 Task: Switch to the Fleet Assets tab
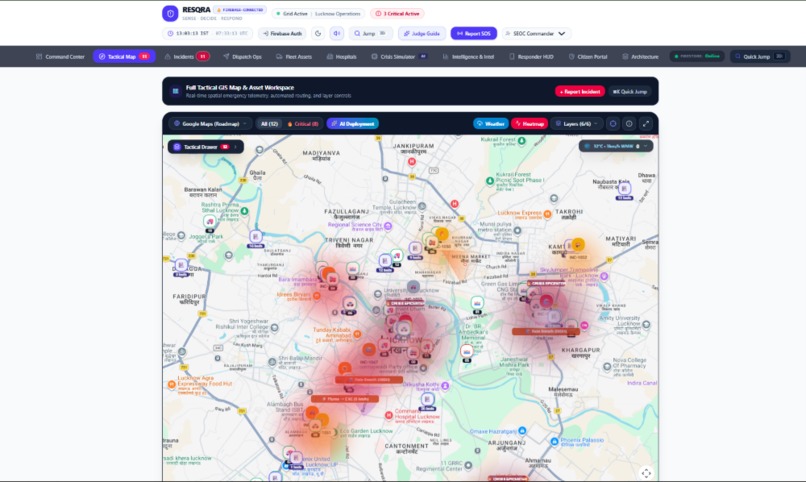pyautogui.click(x=294, y=57)
